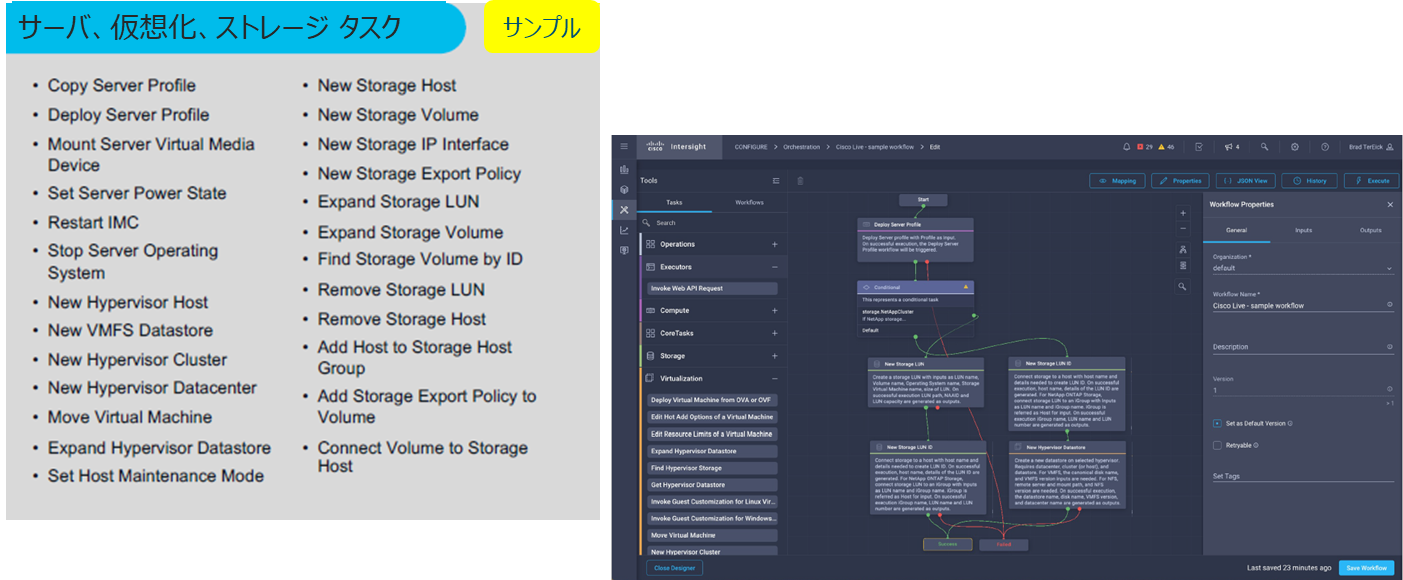Open the header search magnifier
Viewport: 1403px width, 580px height.
(1264, 147)
